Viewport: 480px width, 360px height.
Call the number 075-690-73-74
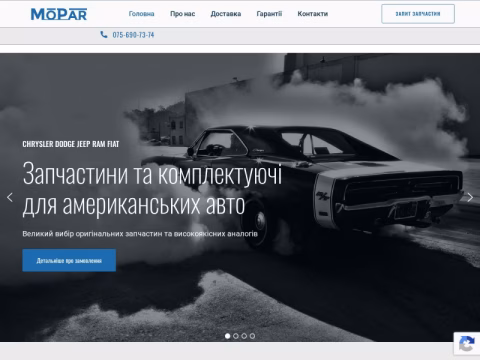[x=133, y=35]
